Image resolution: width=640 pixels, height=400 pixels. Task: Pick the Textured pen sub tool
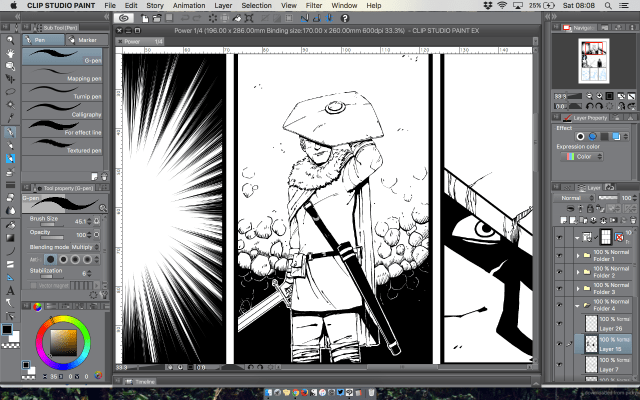pos(62,150)
